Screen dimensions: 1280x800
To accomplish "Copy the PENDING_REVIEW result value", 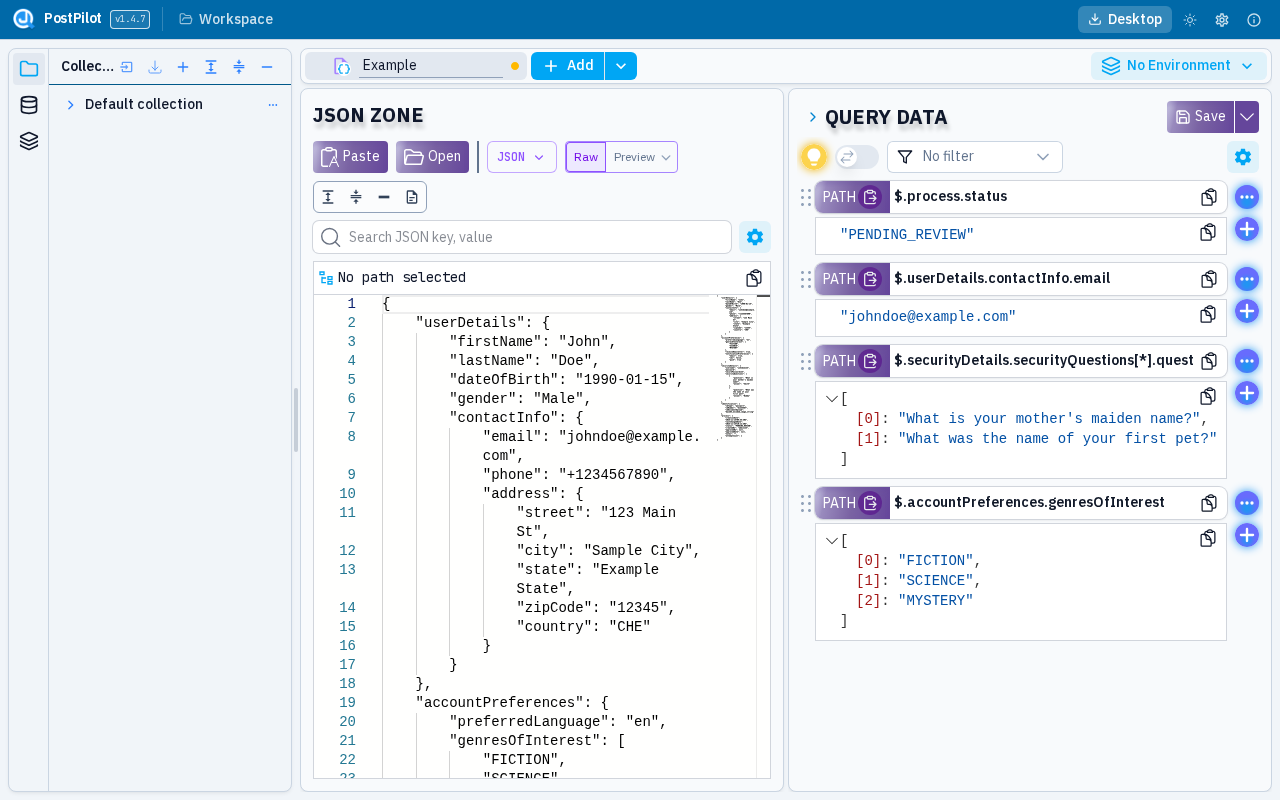I will click(x=1208, y=232).
